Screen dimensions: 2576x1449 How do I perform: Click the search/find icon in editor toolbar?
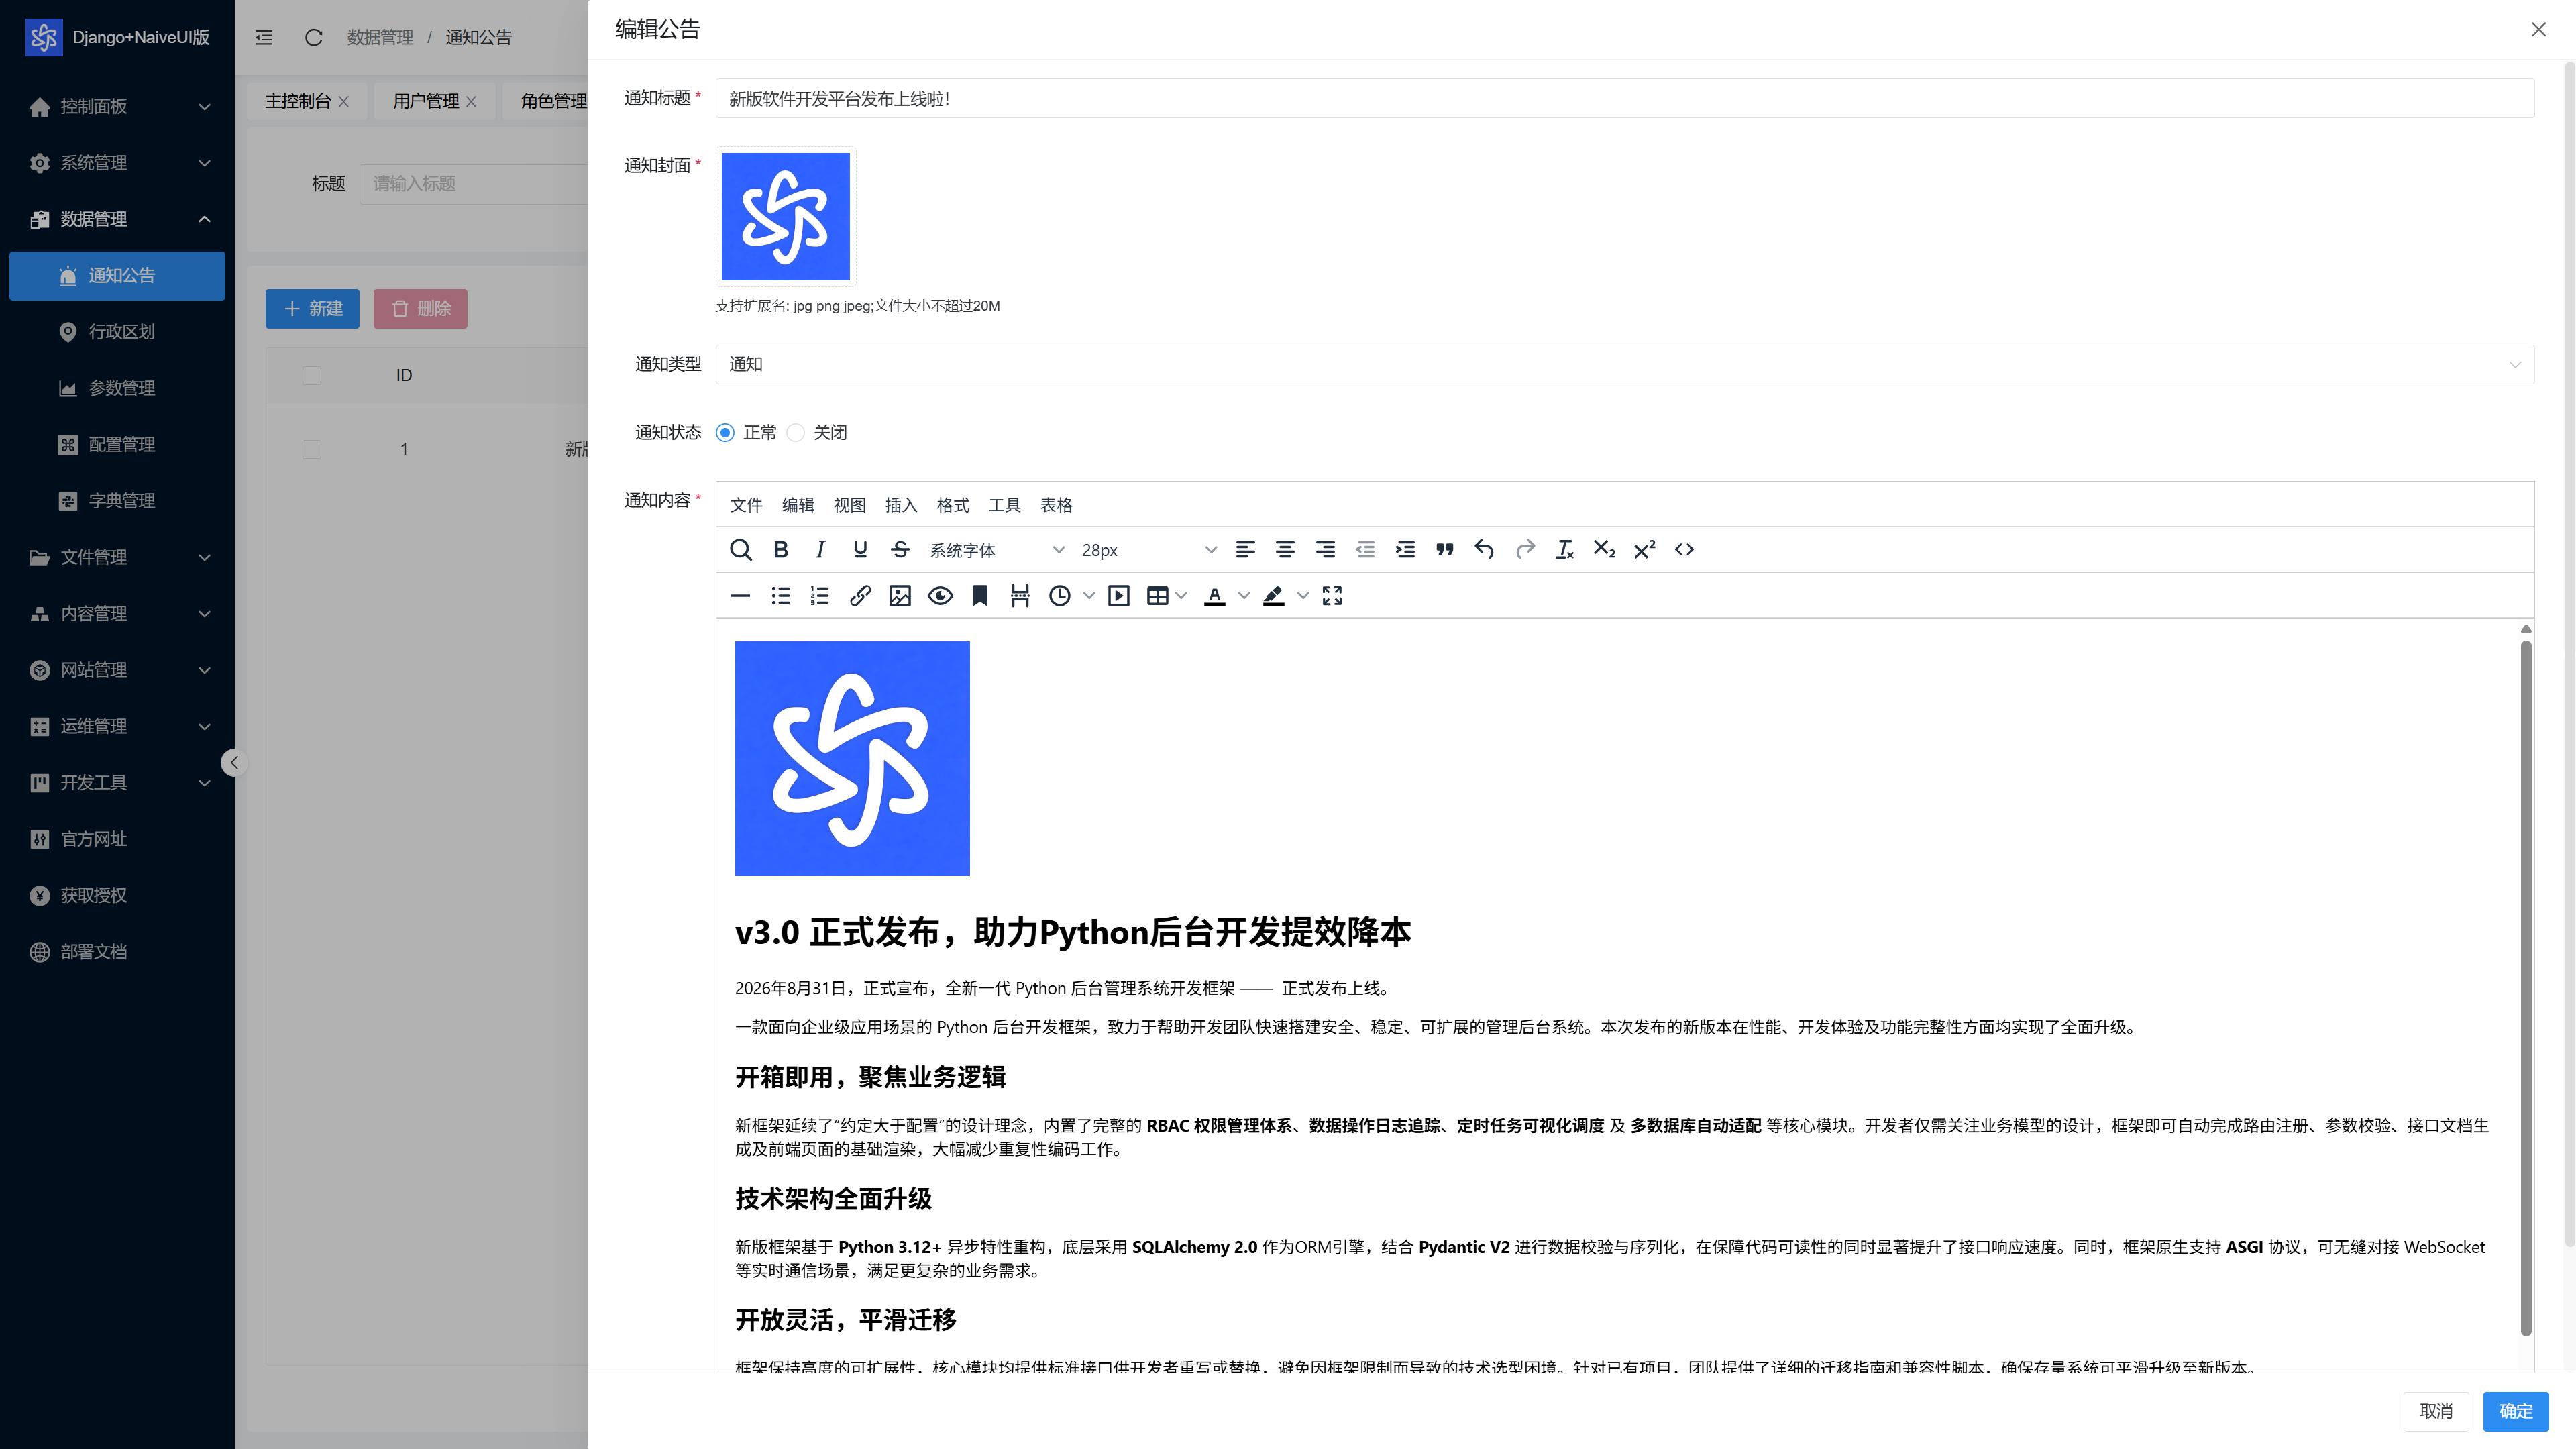pyautogui.click(x=740, y=549)
